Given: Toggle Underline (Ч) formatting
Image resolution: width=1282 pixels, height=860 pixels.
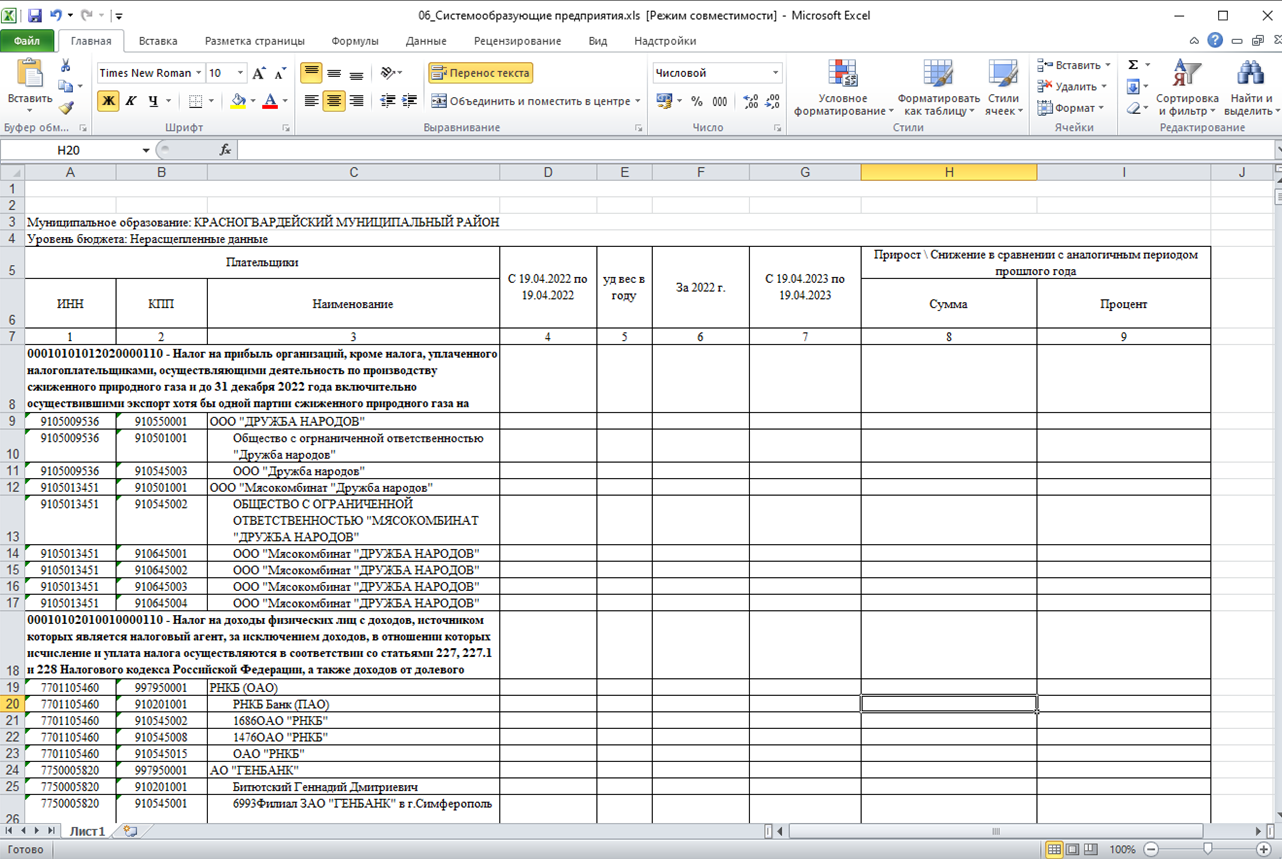Looking at the screenshot, I should coord(153,101).
